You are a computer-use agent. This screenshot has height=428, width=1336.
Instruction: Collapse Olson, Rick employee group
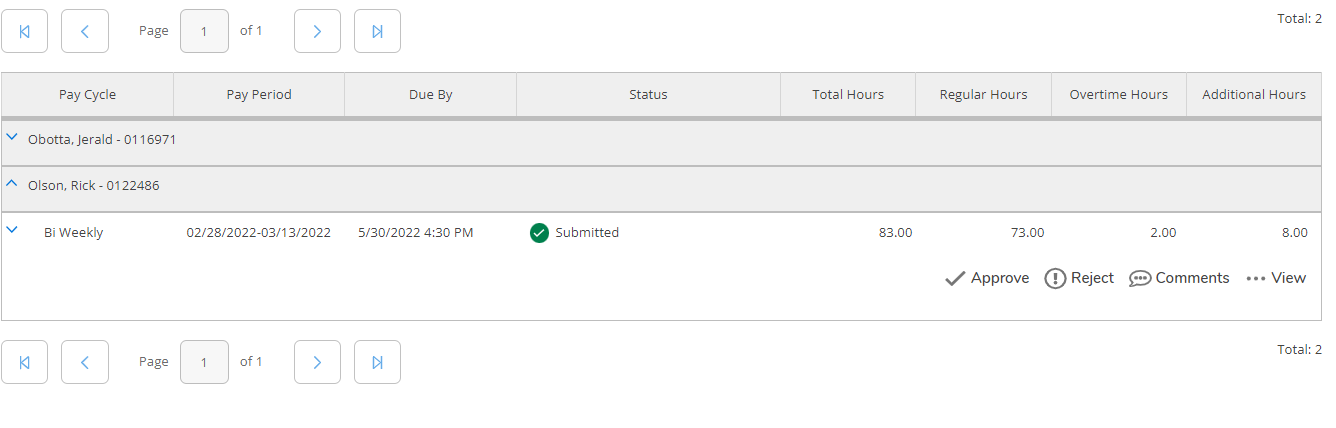click(x=12, y=184)
